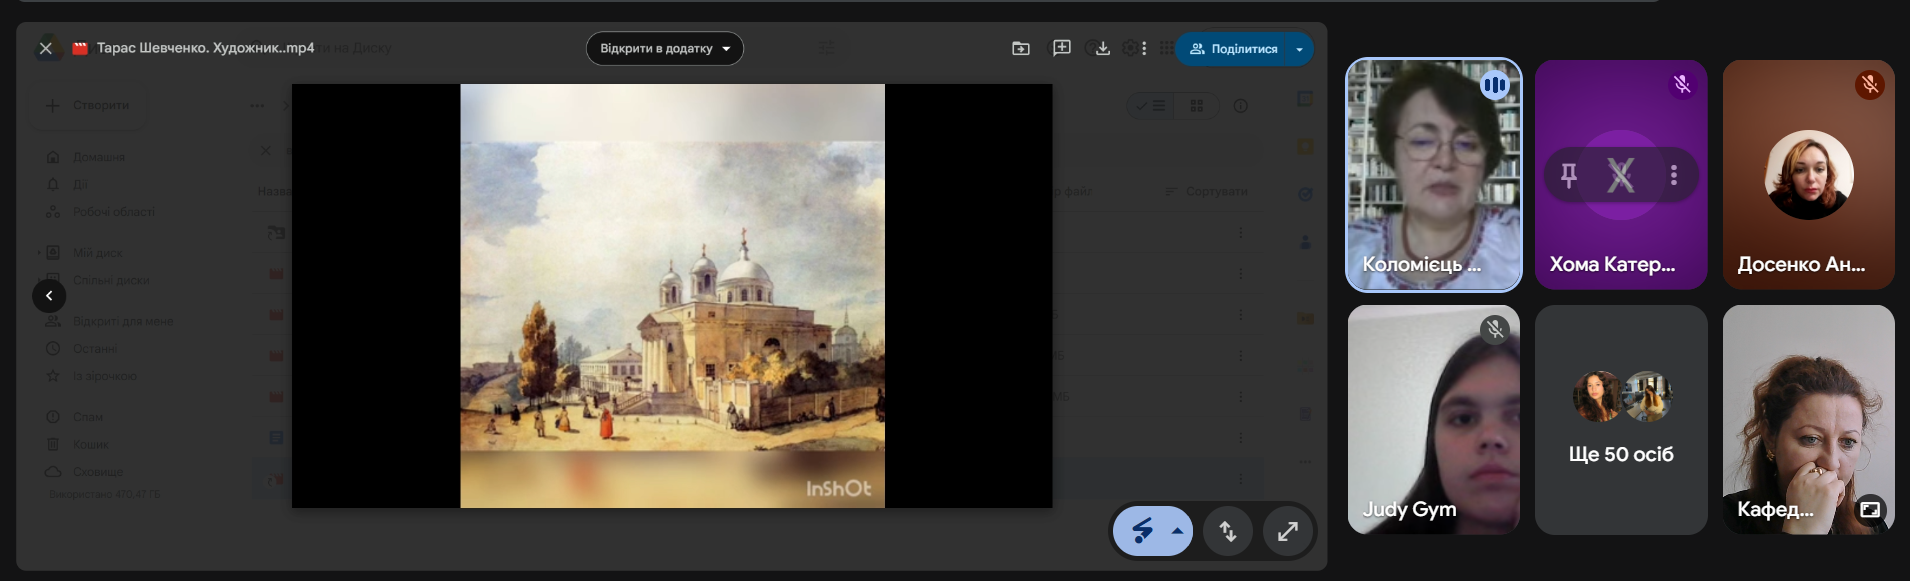Open picture-in-picture on Кафед... tile

coord(1869,509)
